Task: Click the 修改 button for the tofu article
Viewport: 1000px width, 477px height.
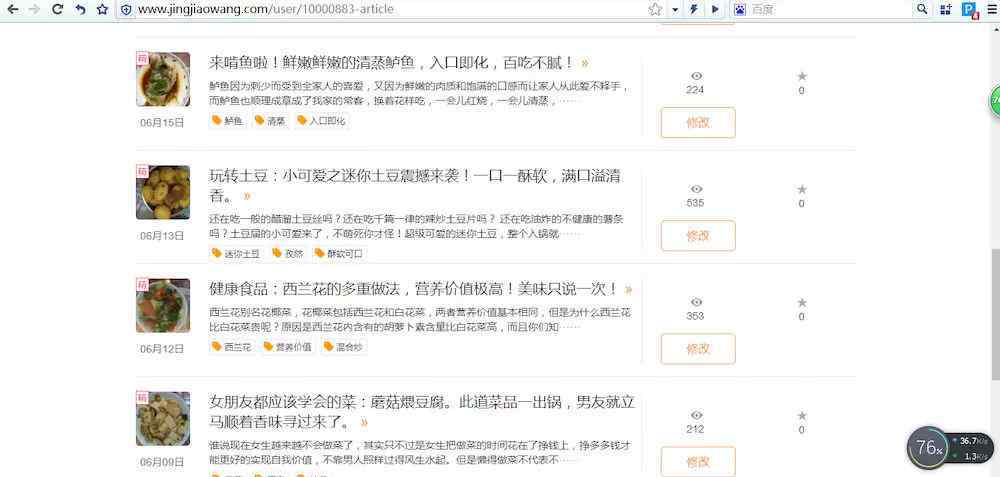Action: tap(698, 462)
